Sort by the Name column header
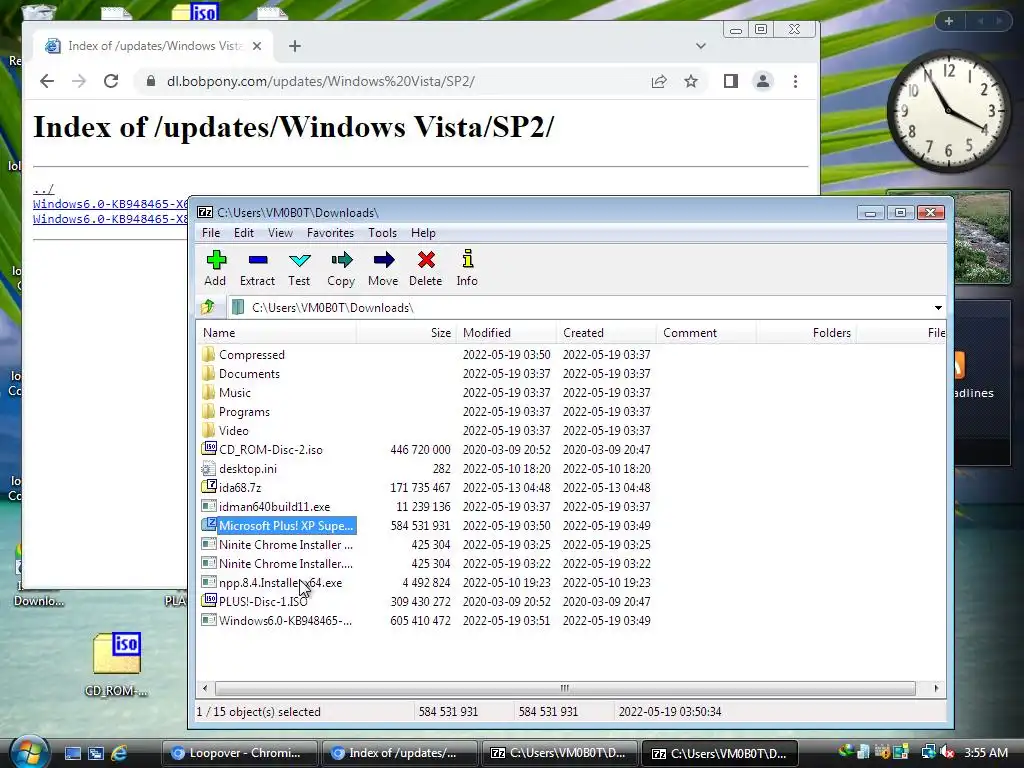1024x768 pixels. 277,332
